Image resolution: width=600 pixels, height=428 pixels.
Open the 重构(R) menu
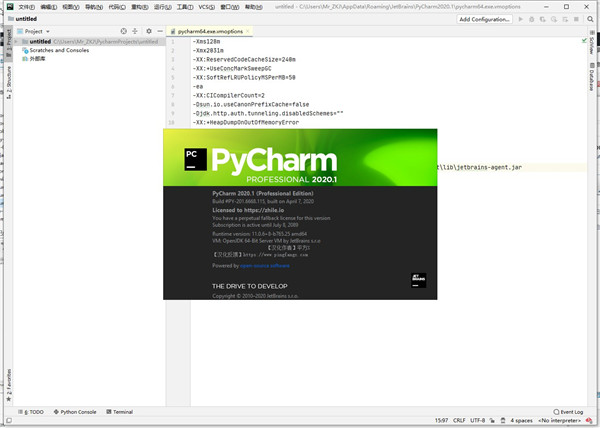click(139, 7)
